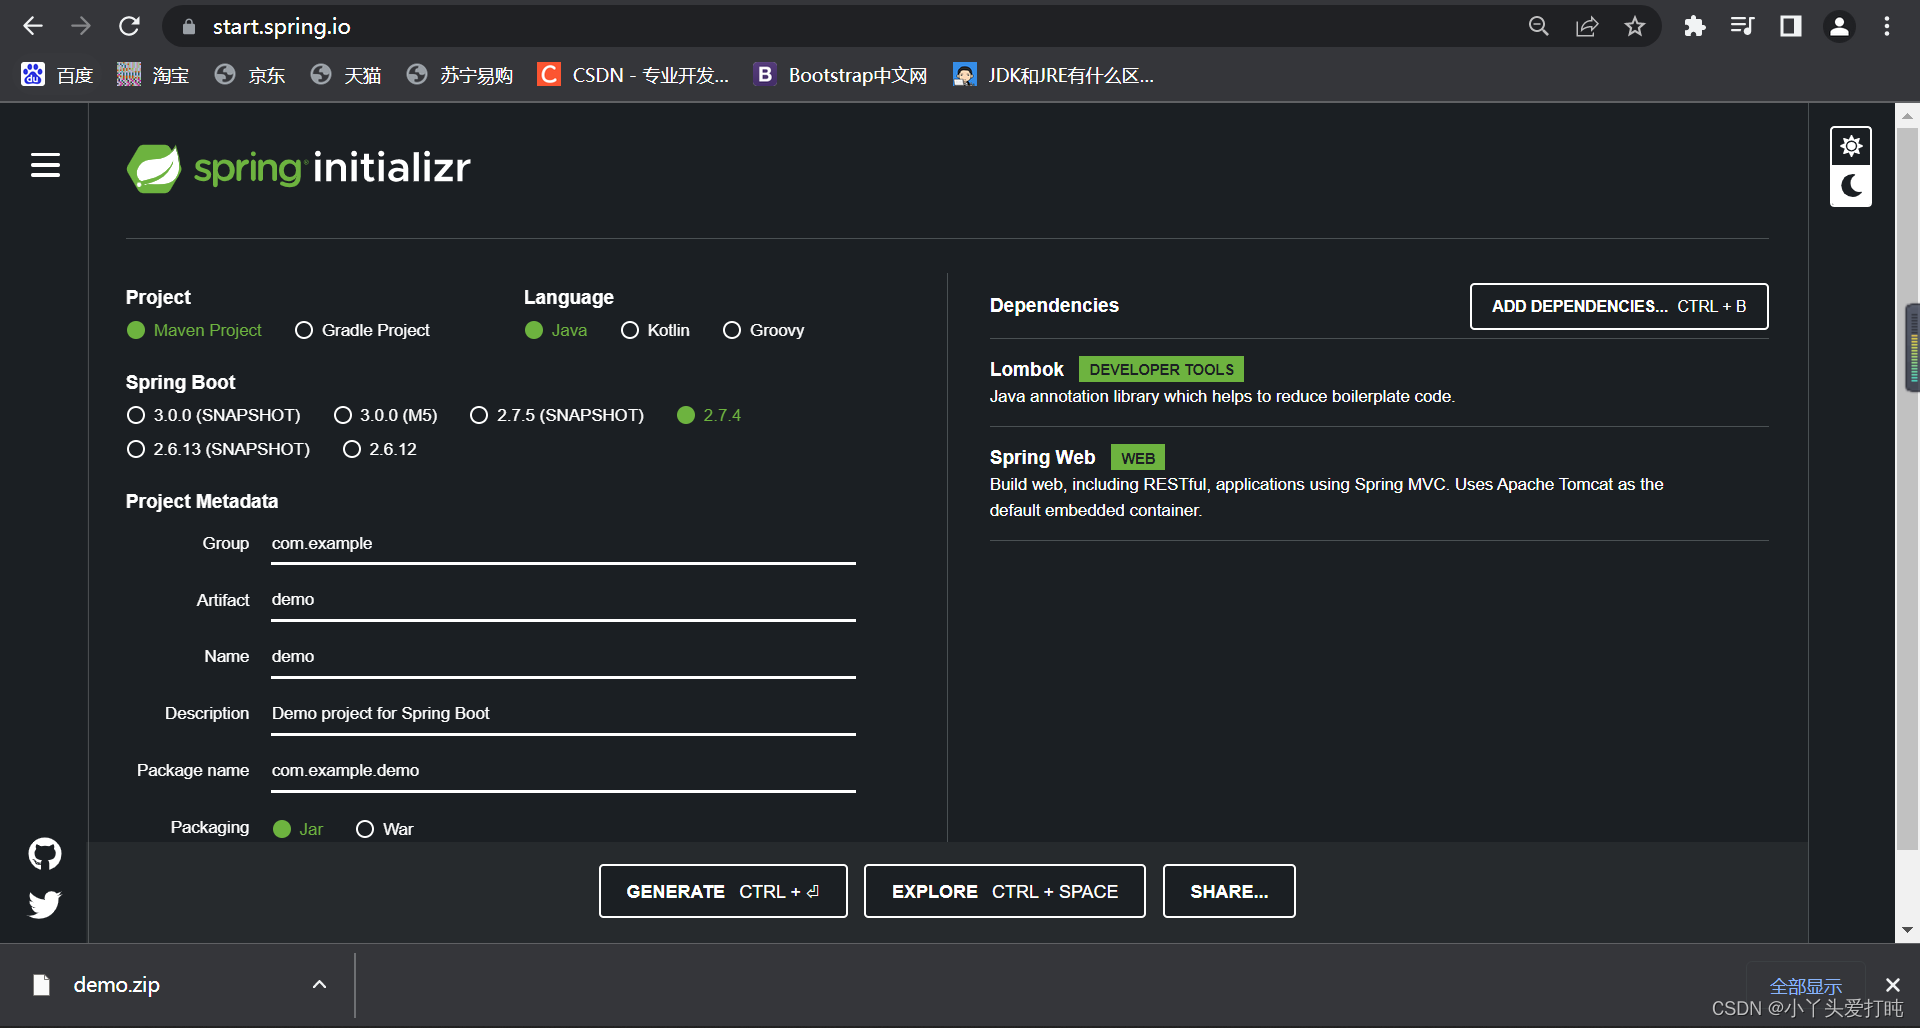Open the demo.zip downloaded file
The height and width of the screenshot is (1028, 1920).
coord(117,985)
